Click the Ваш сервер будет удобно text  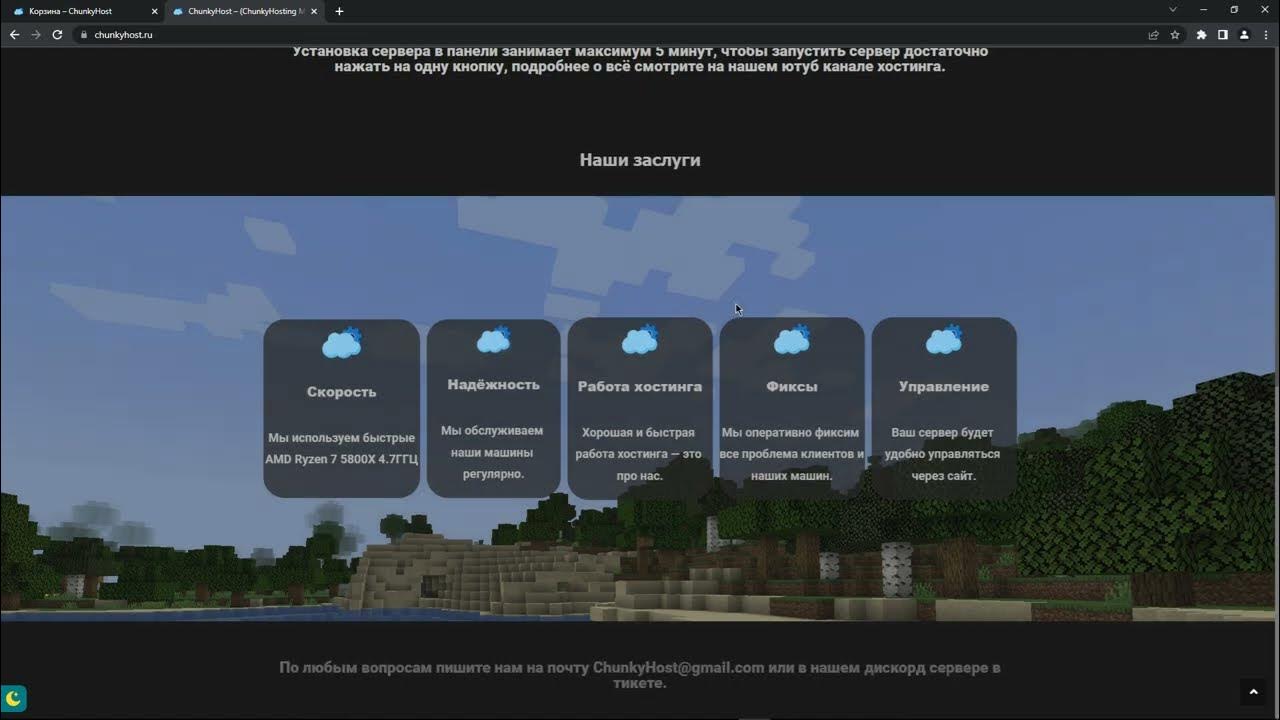click(x=943, y=454)
